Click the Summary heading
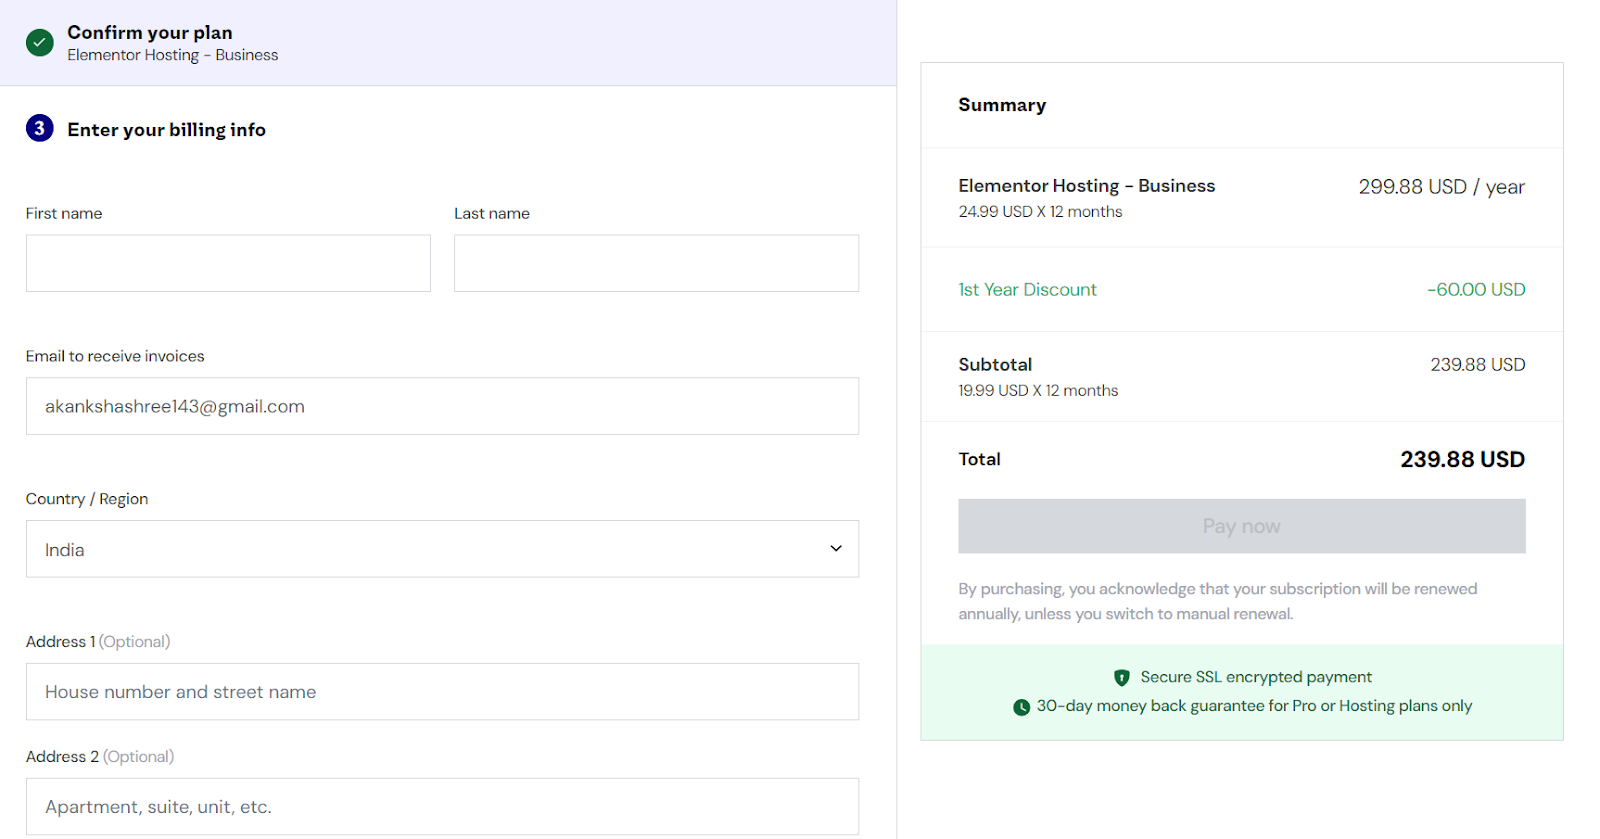Viewport: 1600px width, 839px height. [x=1002, y=105]
